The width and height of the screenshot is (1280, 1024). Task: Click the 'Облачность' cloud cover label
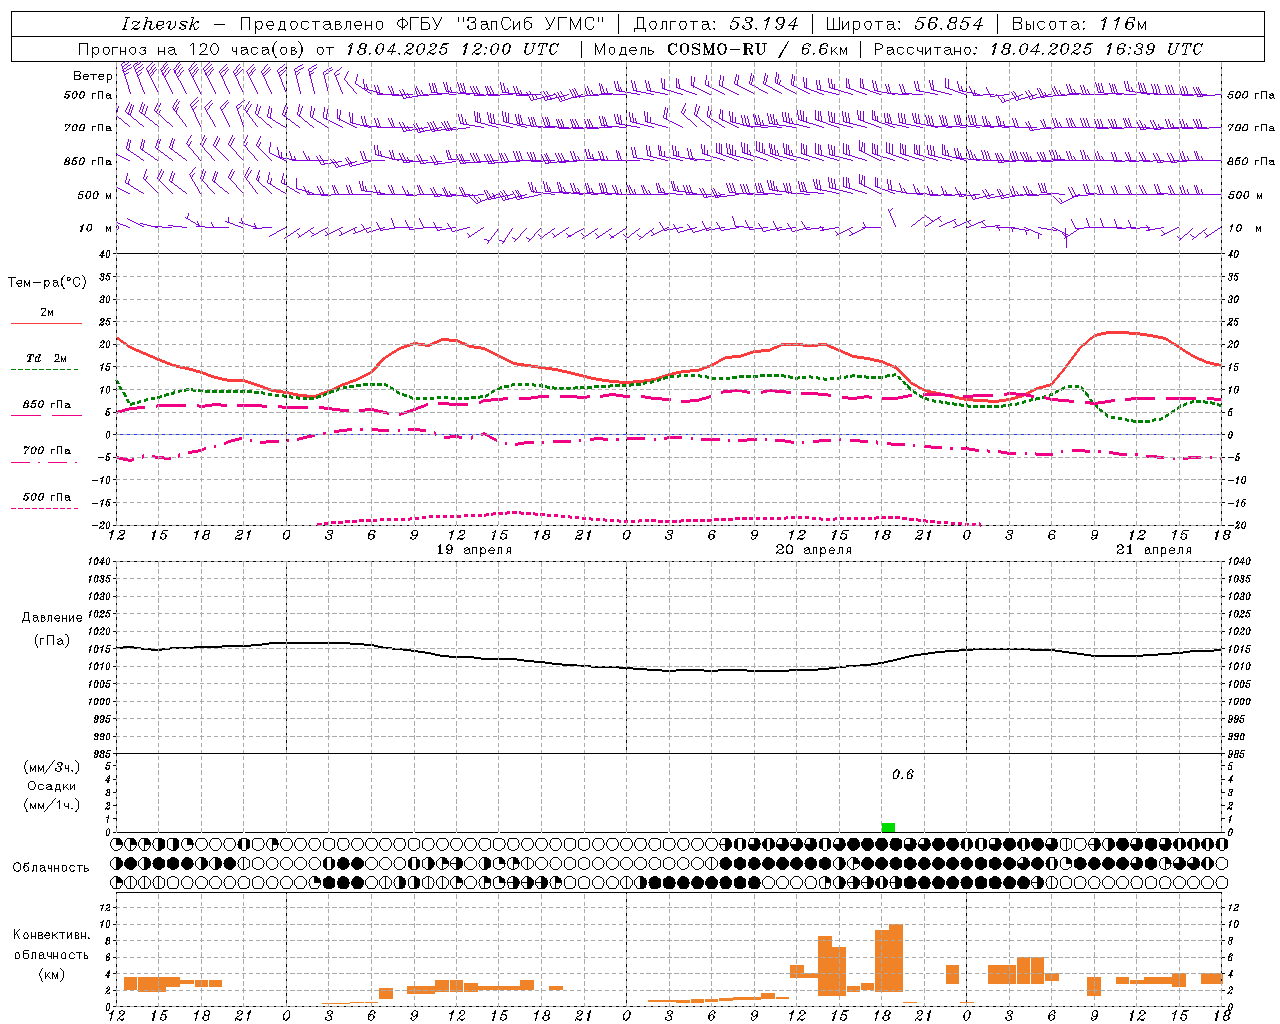(x=51, y=867)
